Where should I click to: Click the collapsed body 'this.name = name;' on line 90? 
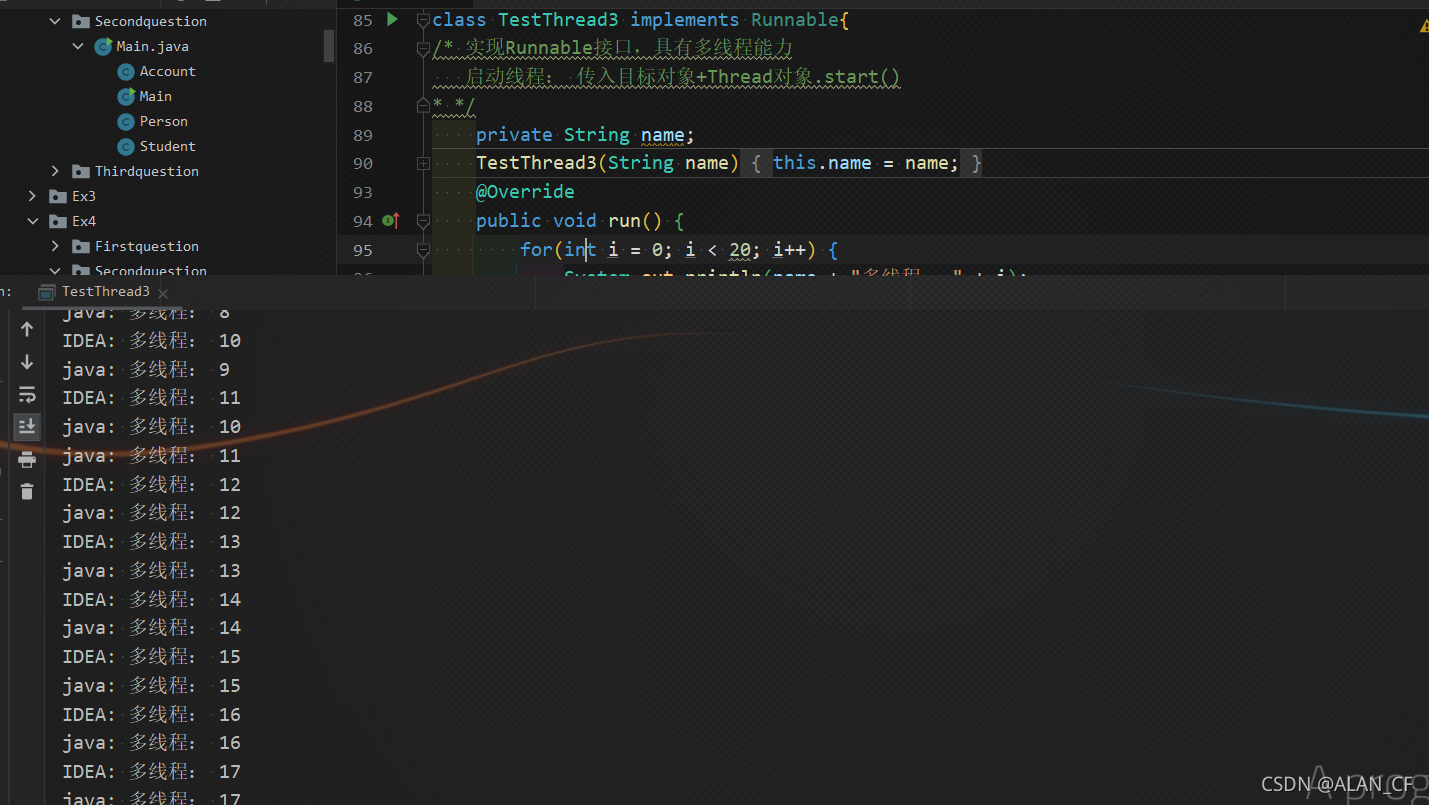click(865, 163)
